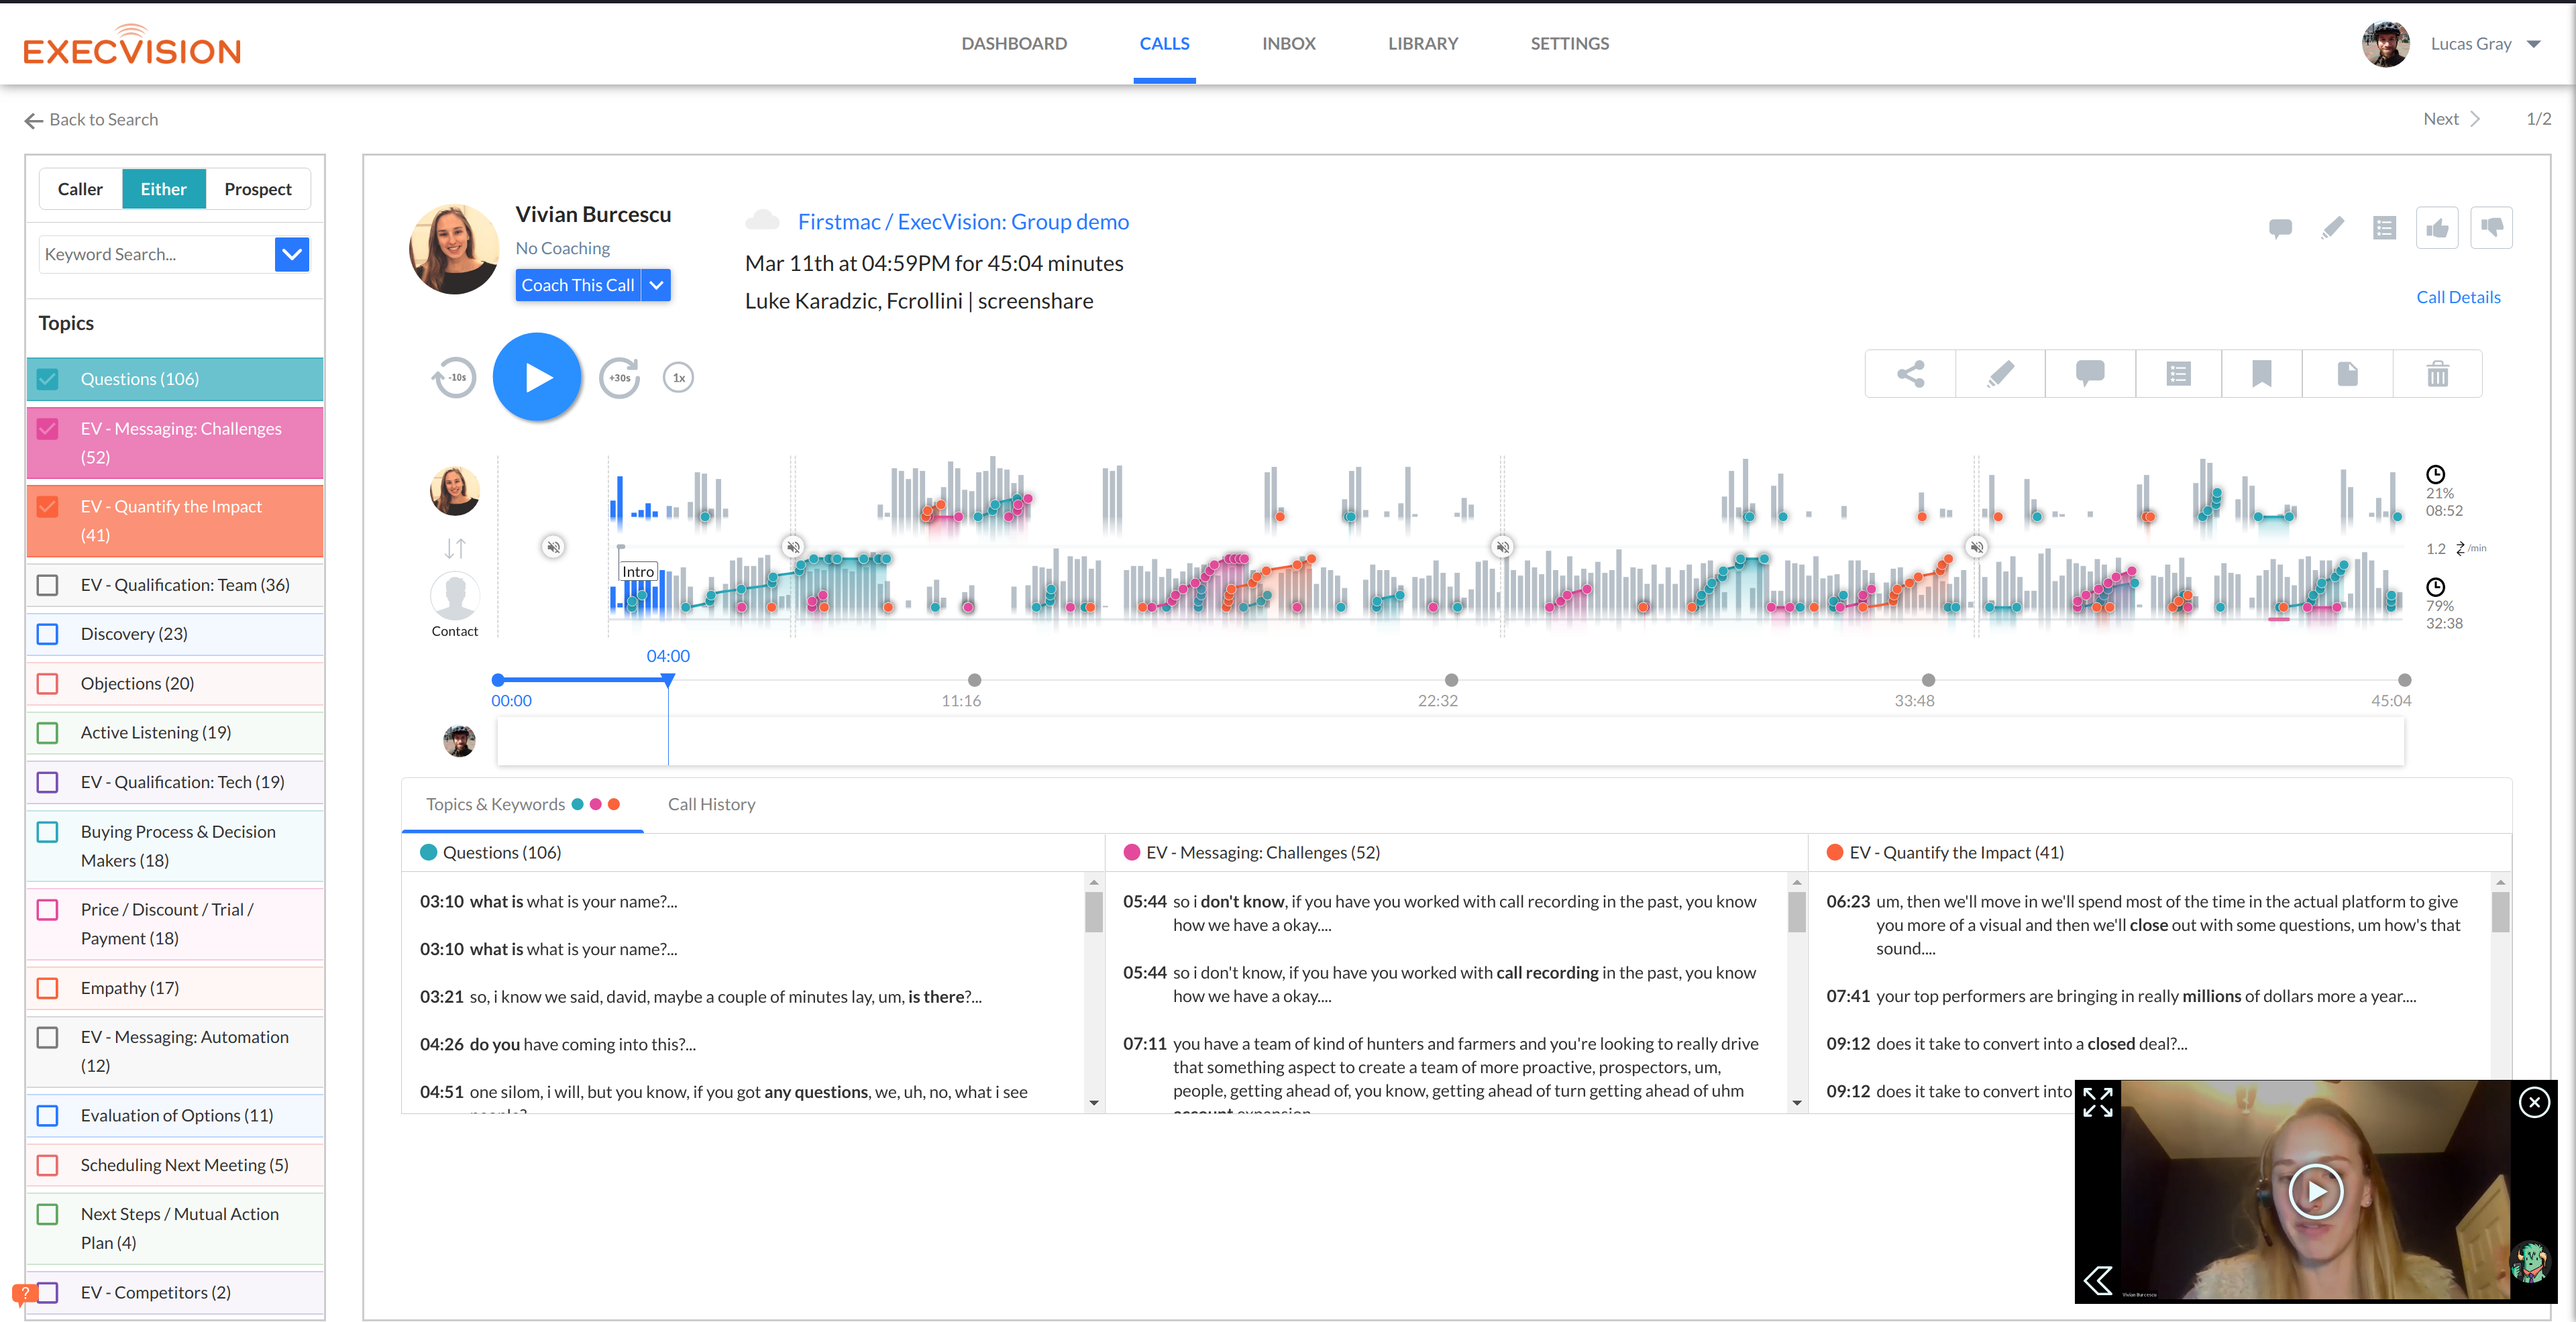
Task: Switch to the Call History tab
Action: (x=711, y=804)
